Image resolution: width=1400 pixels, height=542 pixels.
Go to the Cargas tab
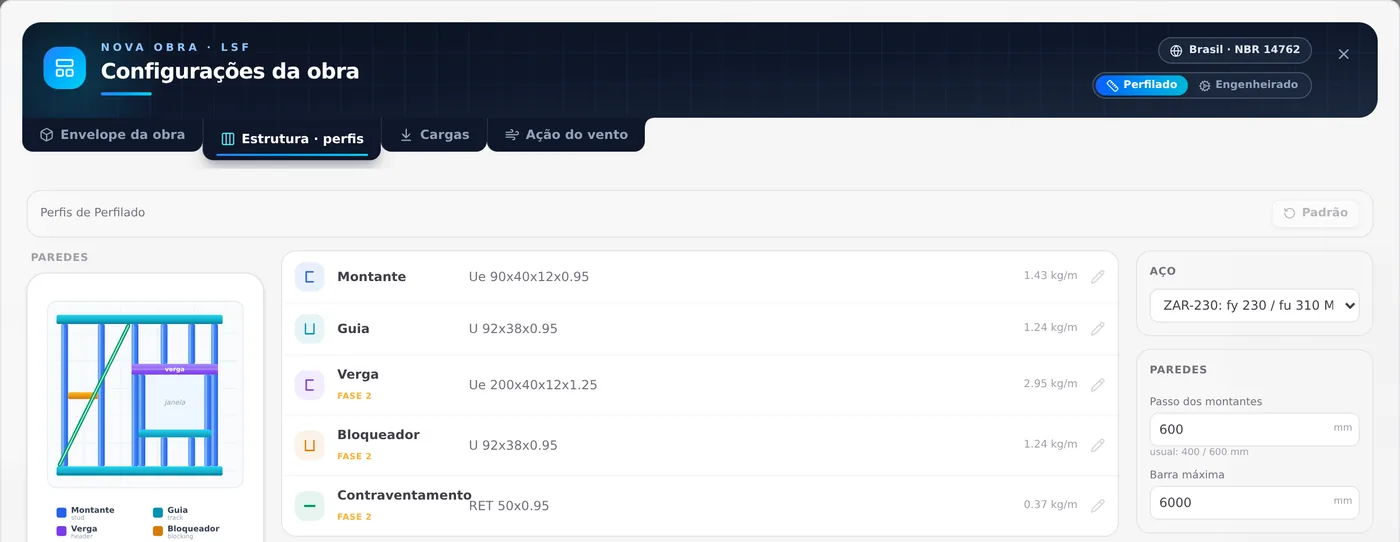[x=434, y=135]
